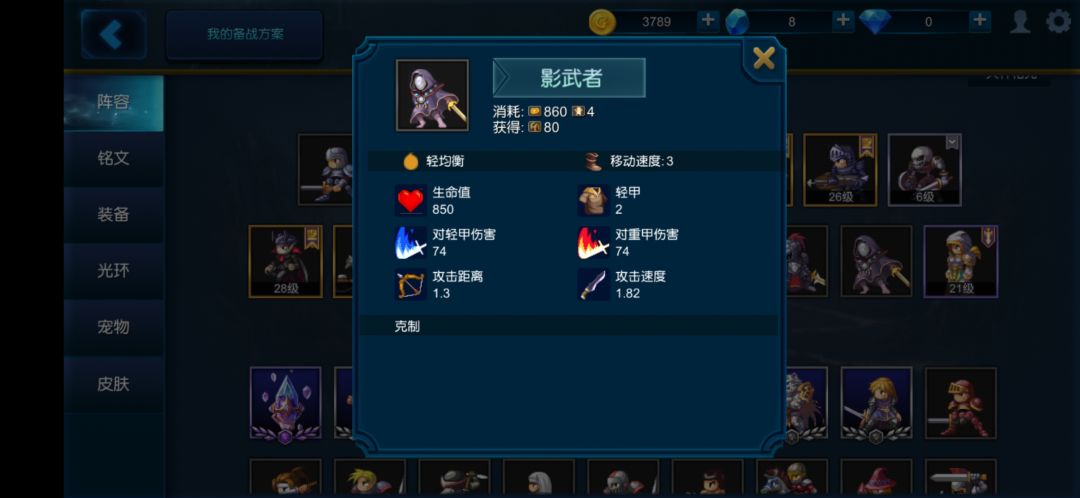
Task: Add gold coins with plus button
Action: [707, 21]
